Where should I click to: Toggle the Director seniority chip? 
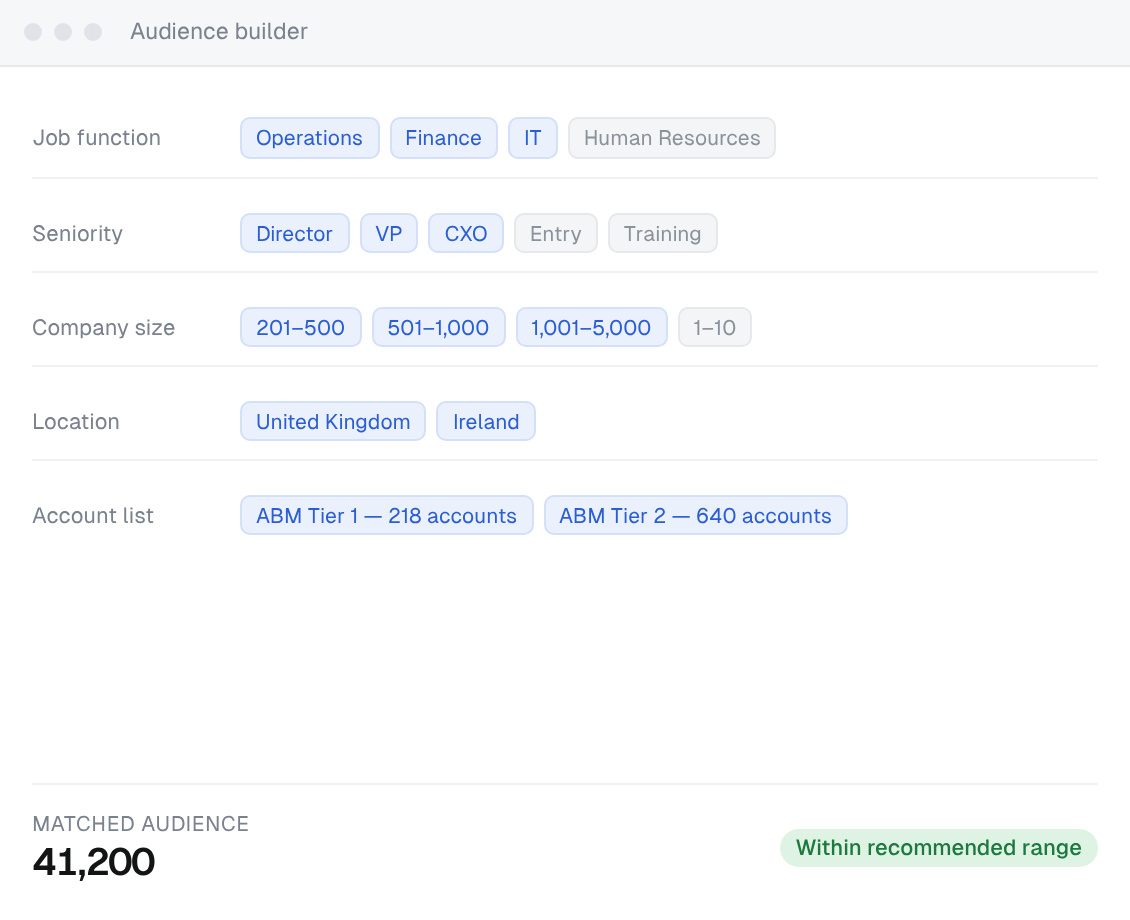tap(294, 233)
